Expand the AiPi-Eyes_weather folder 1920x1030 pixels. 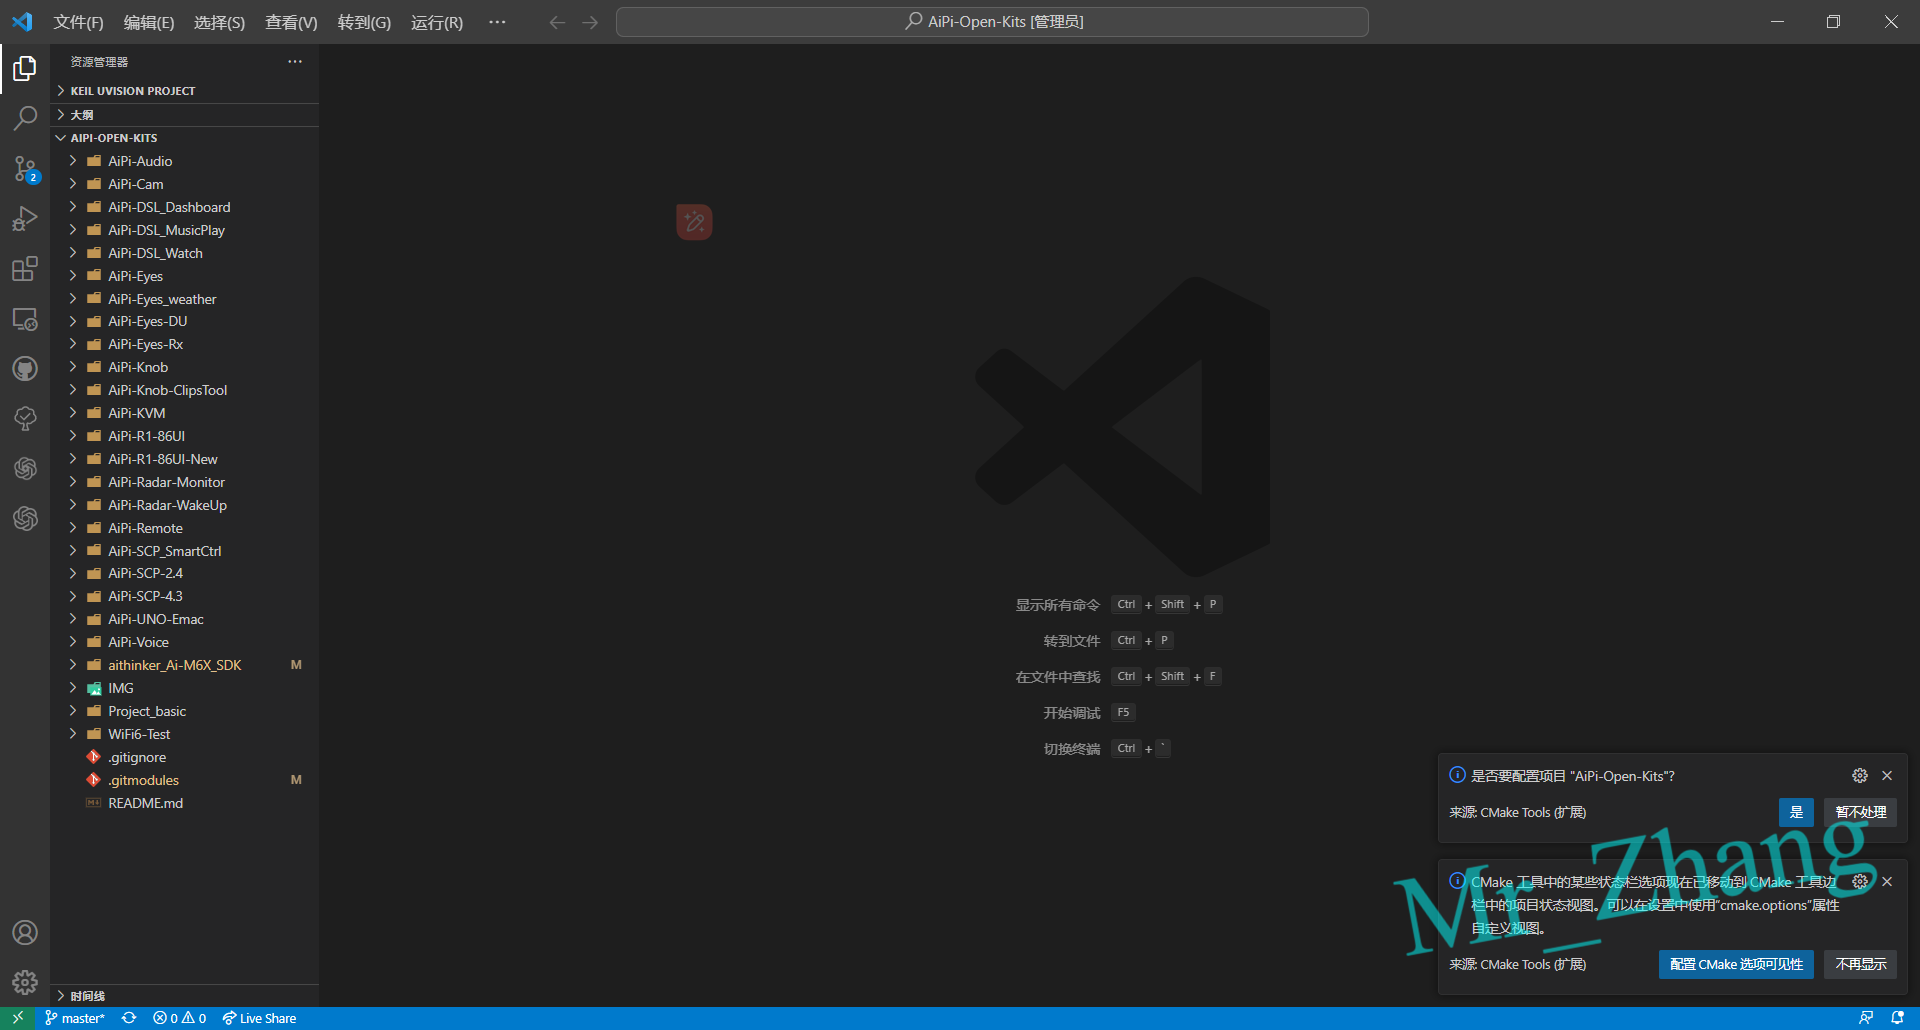[185, 299]
